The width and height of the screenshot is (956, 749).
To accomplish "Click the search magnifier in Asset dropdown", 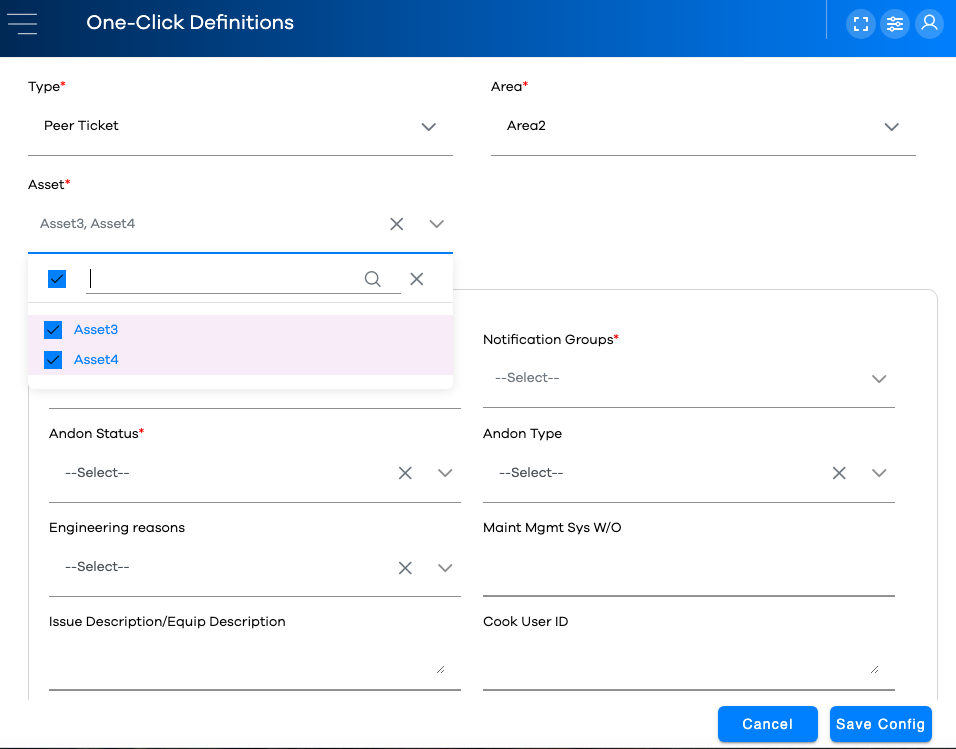I will [x=373, y=279].
